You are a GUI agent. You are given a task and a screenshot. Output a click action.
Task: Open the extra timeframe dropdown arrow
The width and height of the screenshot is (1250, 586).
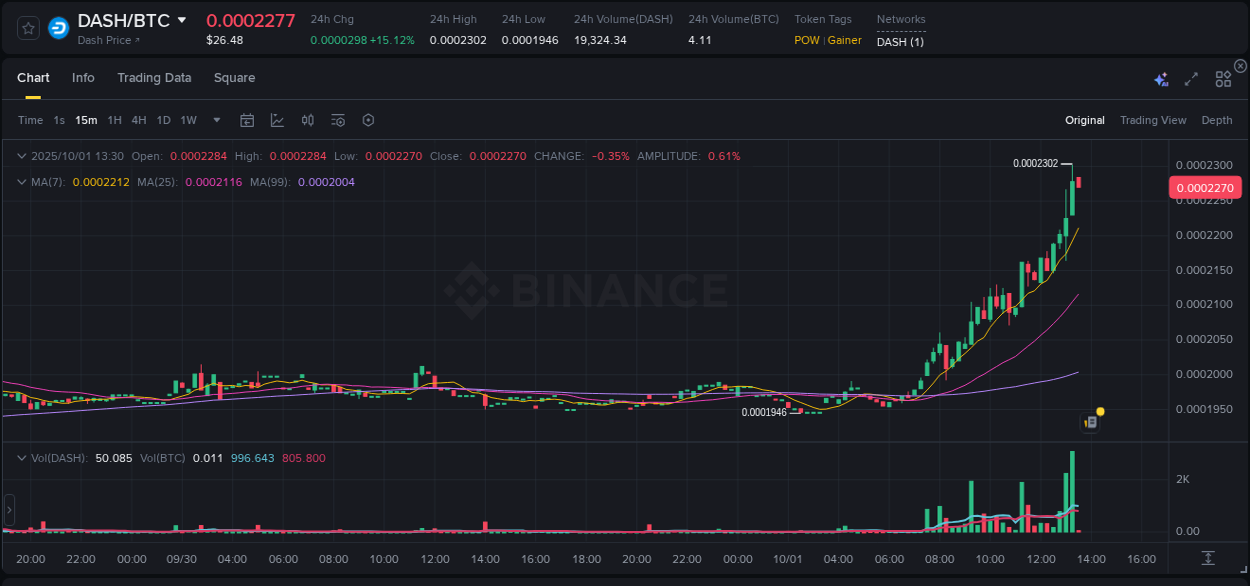pyautogui.click(x=216, y=120)
